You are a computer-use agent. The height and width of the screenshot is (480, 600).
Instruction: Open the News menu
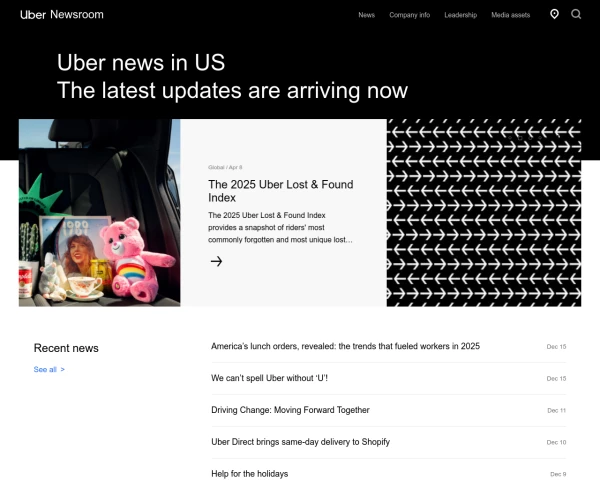click(x=366, y=15)
